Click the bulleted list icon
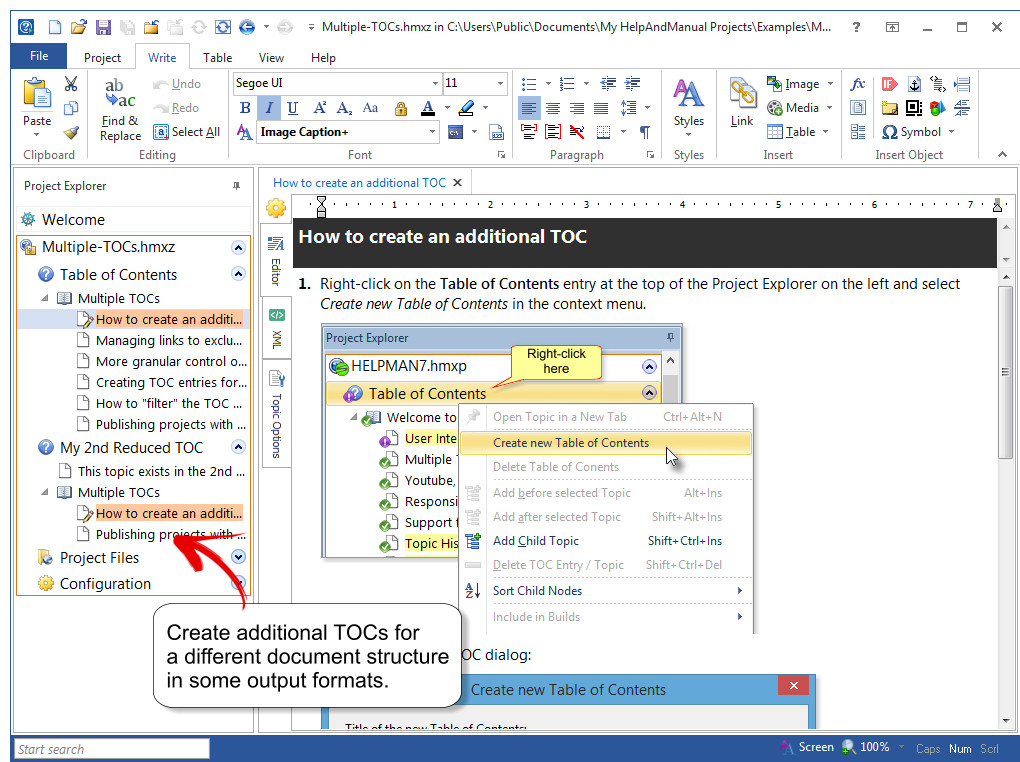This screenshot has width=1020, height=762. pos(529,84)
